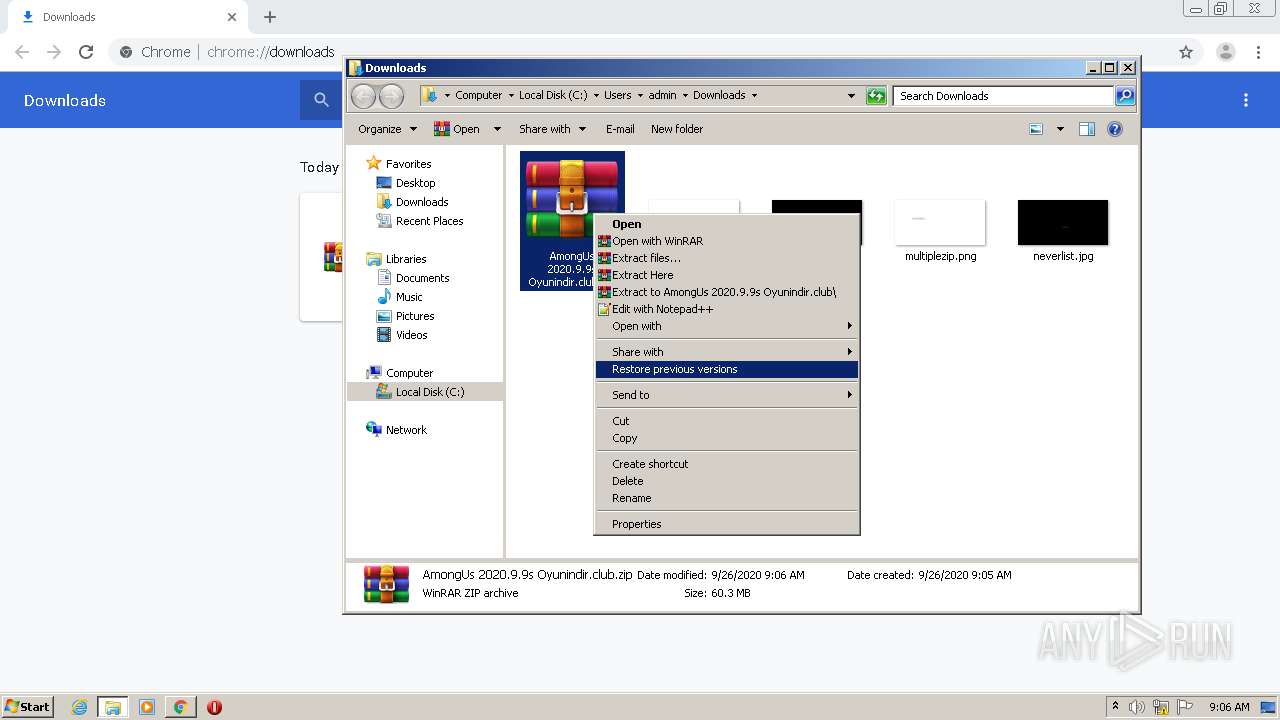Image resolution: width=1280 pixels, height=720 pixels.
Task: Click the Chrome address bar
Action: point(655,52)
